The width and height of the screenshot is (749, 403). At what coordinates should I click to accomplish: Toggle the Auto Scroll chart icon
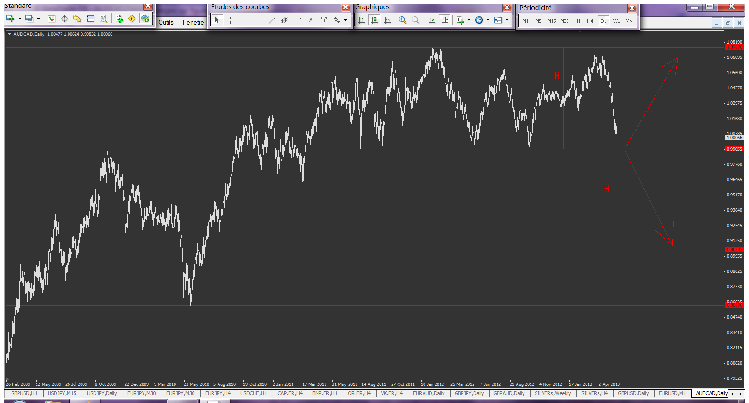[x=432, y=20]
